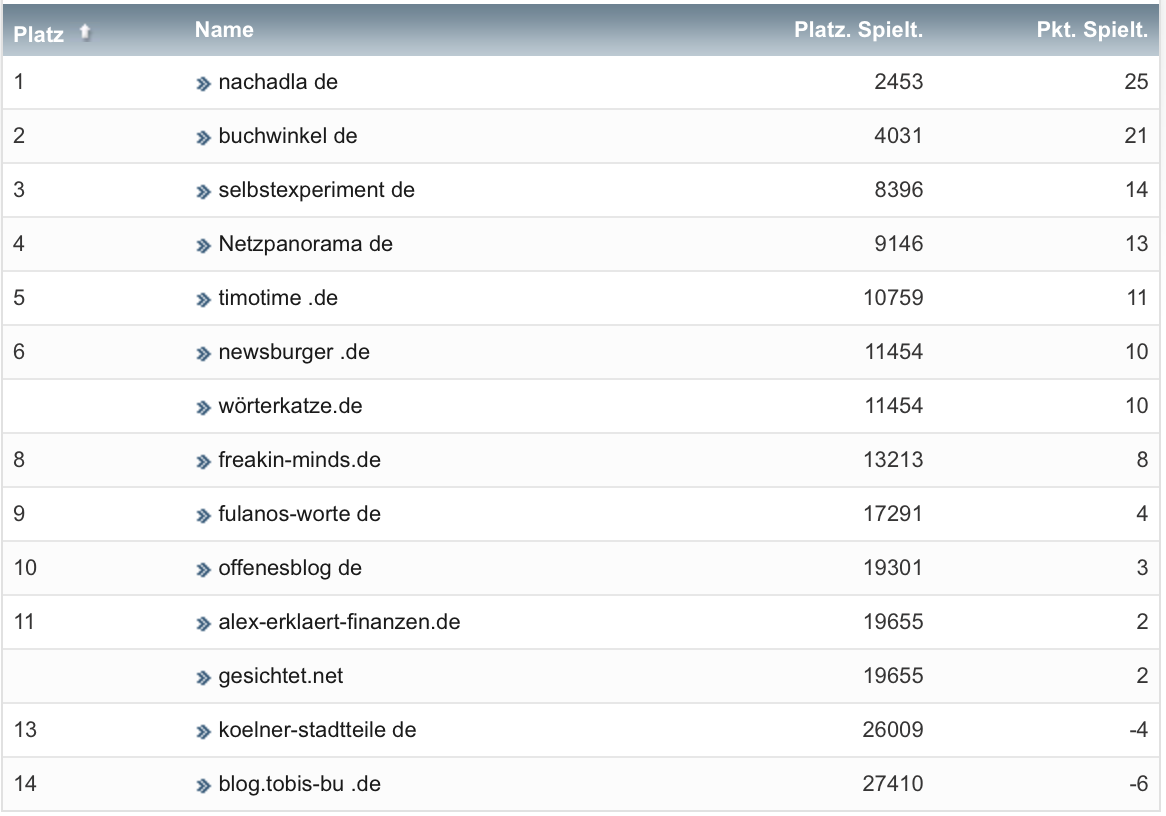Viewport: 1166px width, 816px height.
Task: Select the value 19301 in offenesblog row
Action: [893, 568]
